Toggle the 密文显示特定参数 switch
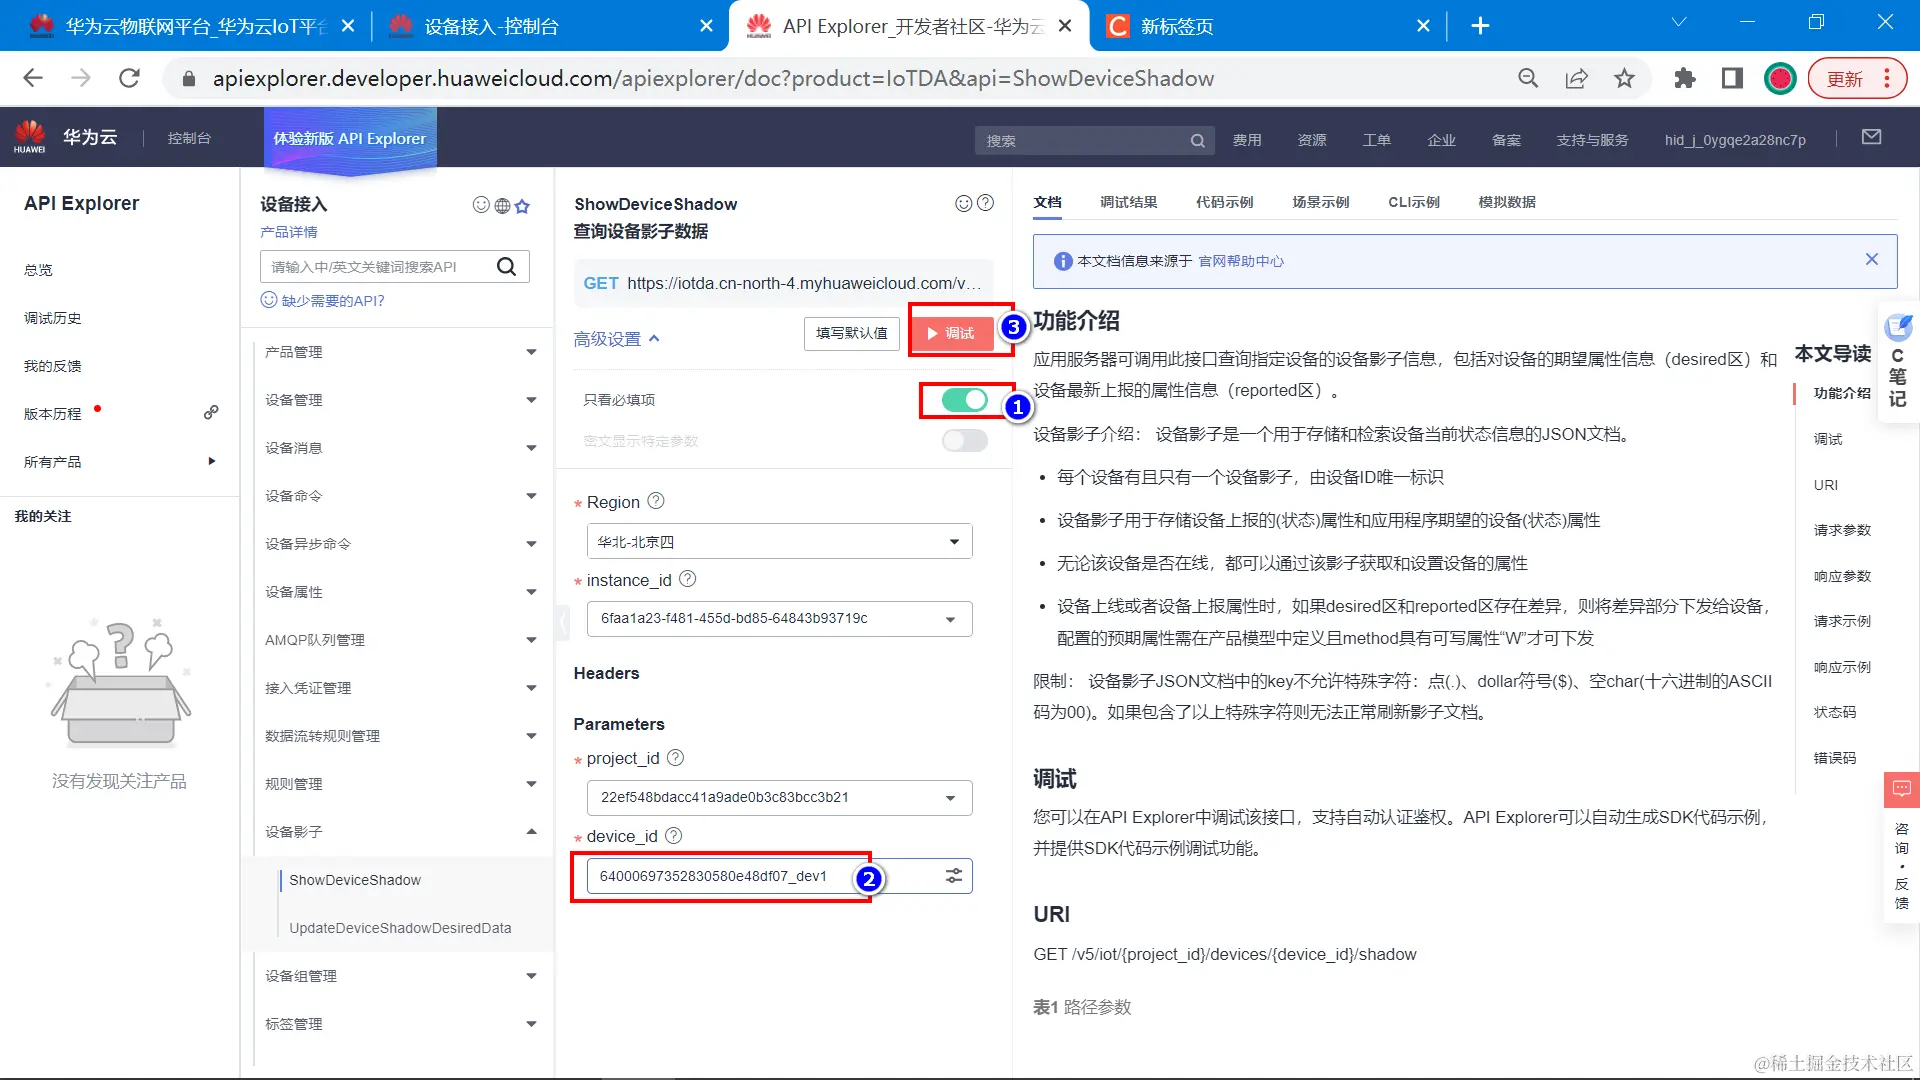This screenshot has width=1920, height=1080. [x=965, y=441]
